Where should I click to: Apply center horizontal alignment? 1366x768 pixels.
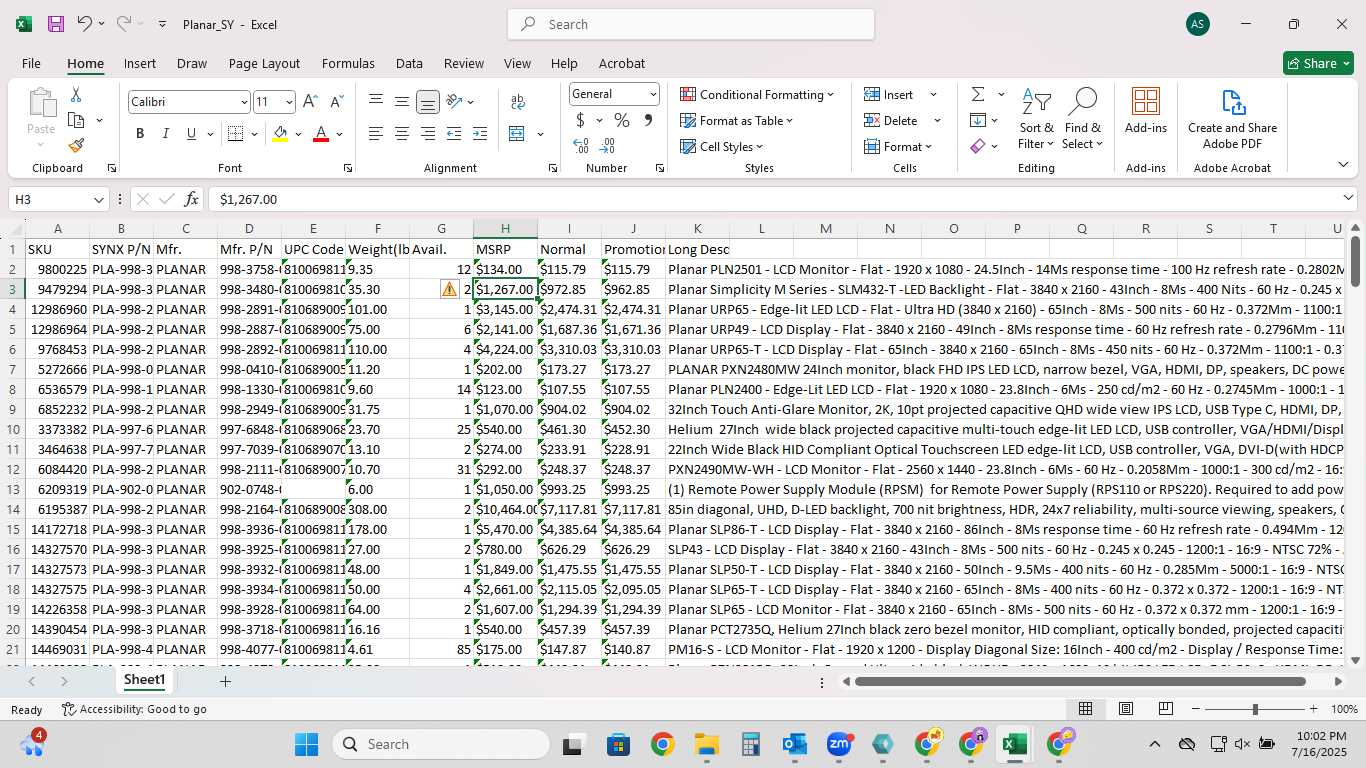coord(401,134)
